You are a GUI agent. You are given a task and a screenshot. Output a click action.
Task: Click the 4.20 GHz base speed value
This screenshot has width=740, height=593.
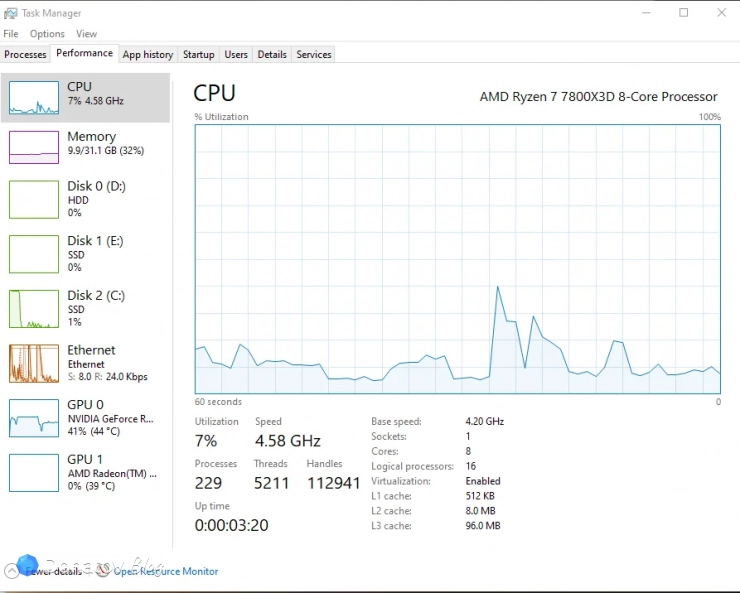point(485,421)
